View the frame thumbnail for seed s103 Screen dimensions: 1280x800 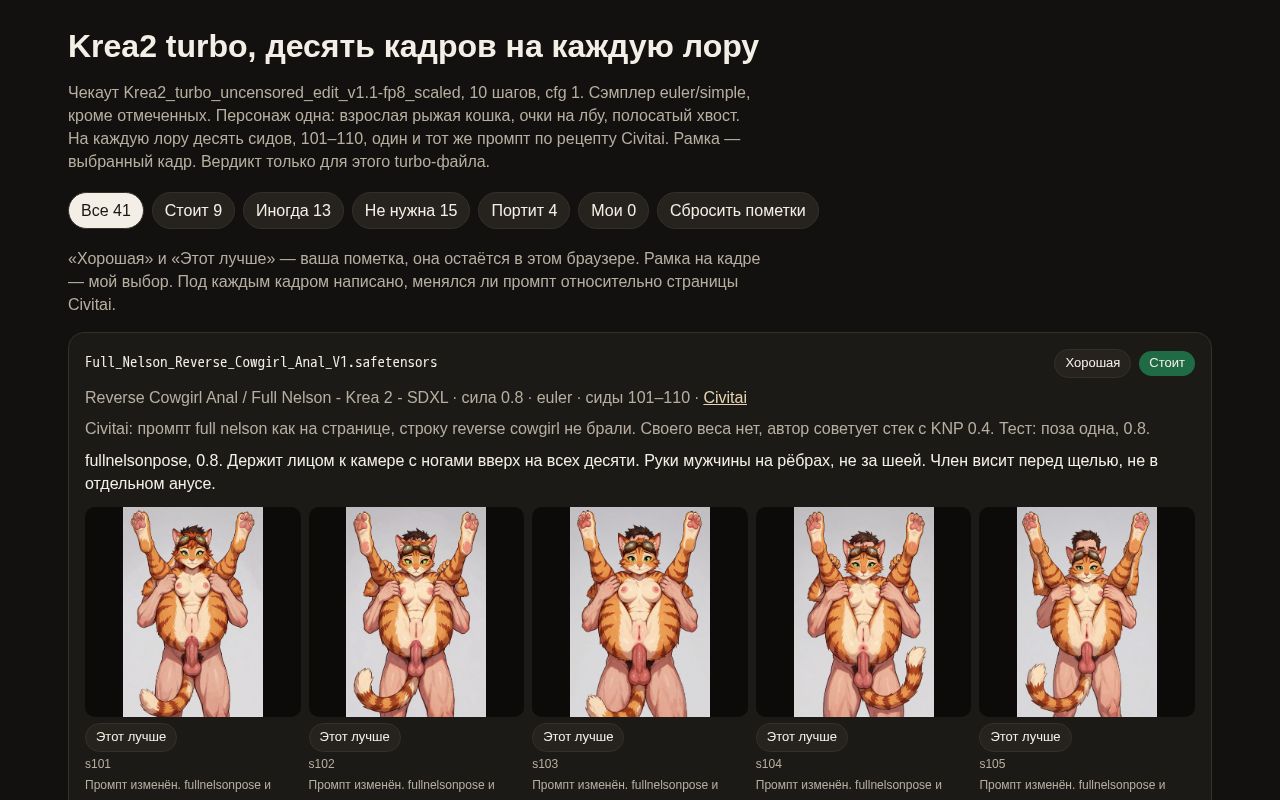pos(640,612)
